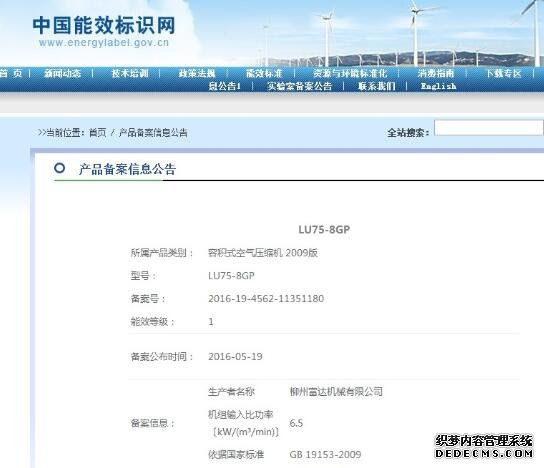This screenshot has width=544, height=468.
Task: Click the 备案号 label
Action: coord(148,299)
